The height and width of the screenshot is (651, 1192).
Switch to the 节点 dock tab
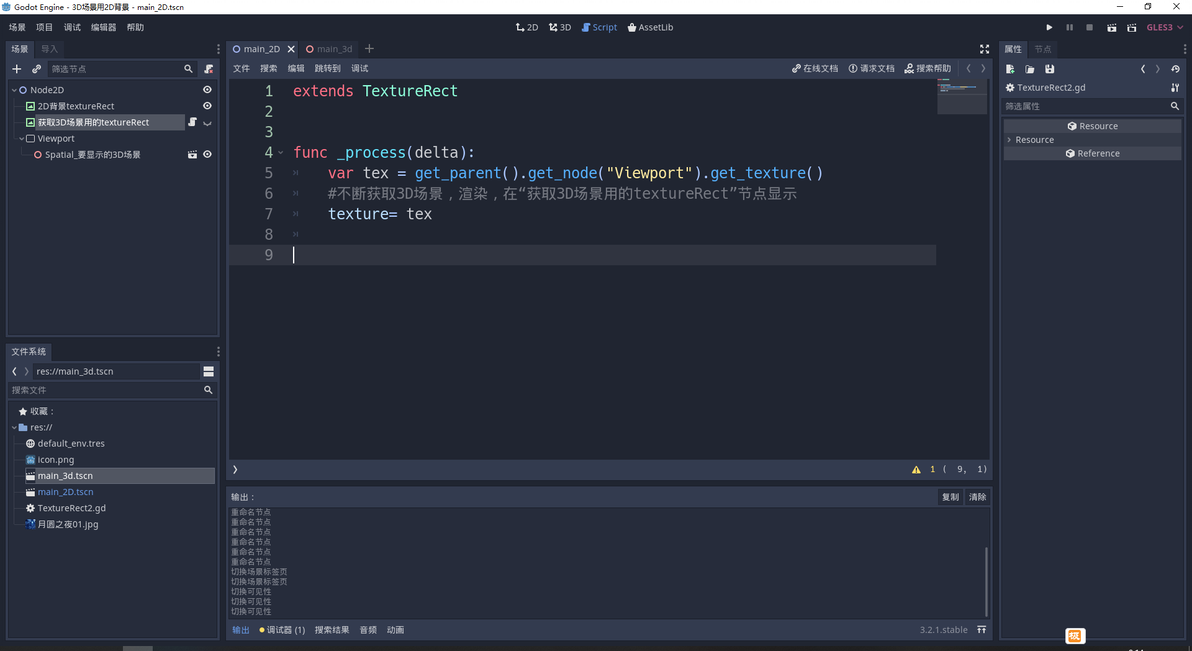[x=1043, y=49]
